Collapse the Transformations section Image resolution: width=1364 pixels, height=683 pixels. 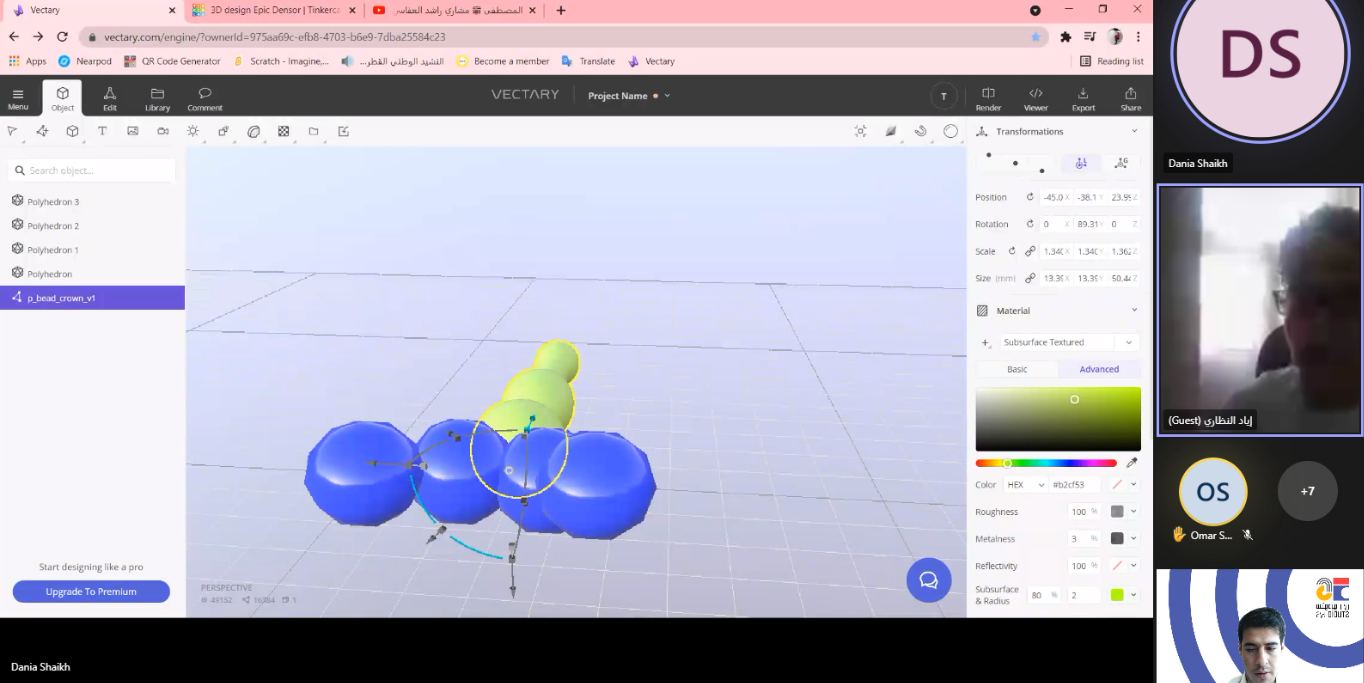pyautogui.click(x=1134, y=131)
